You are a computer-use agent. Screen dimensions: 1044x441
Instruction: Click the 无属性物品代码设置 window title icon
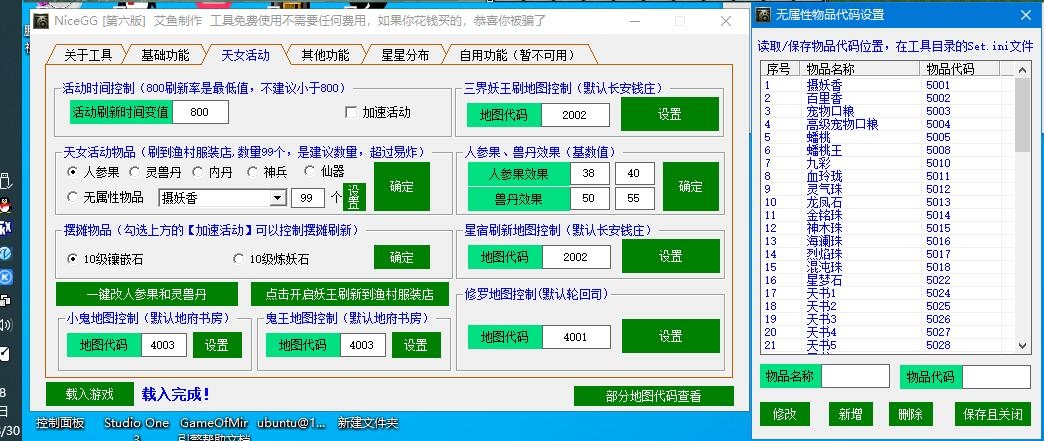[x=765, y=15]
